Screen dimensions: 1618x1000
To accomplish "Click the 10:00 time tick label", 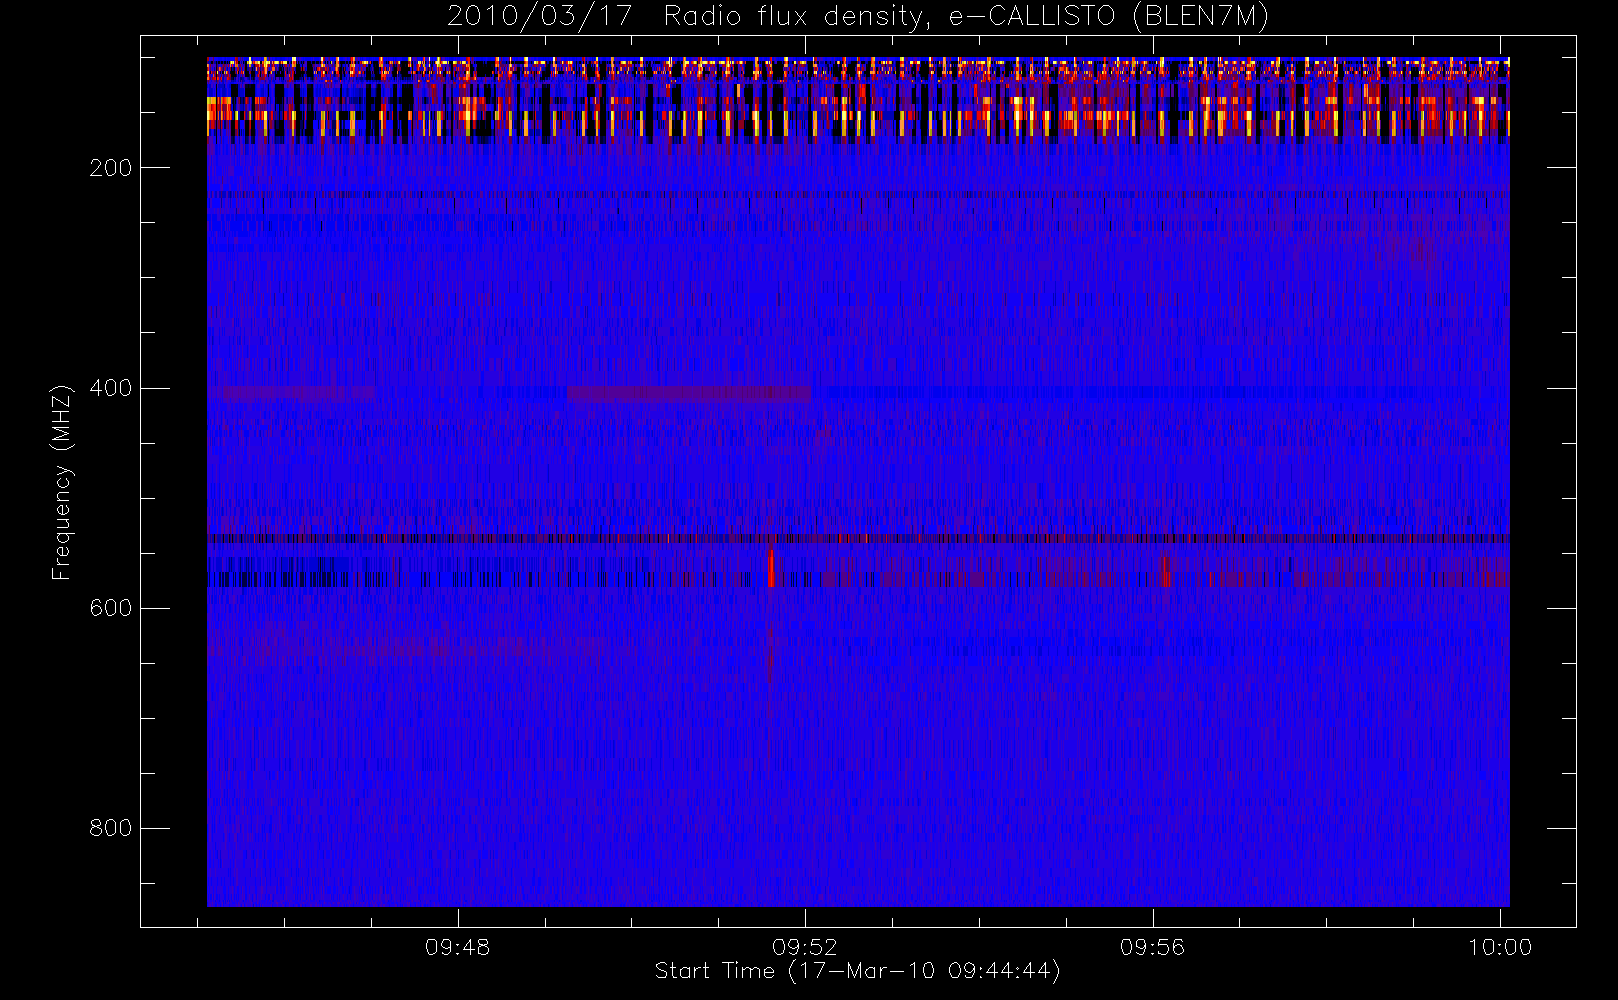I will click(1500, 947).
